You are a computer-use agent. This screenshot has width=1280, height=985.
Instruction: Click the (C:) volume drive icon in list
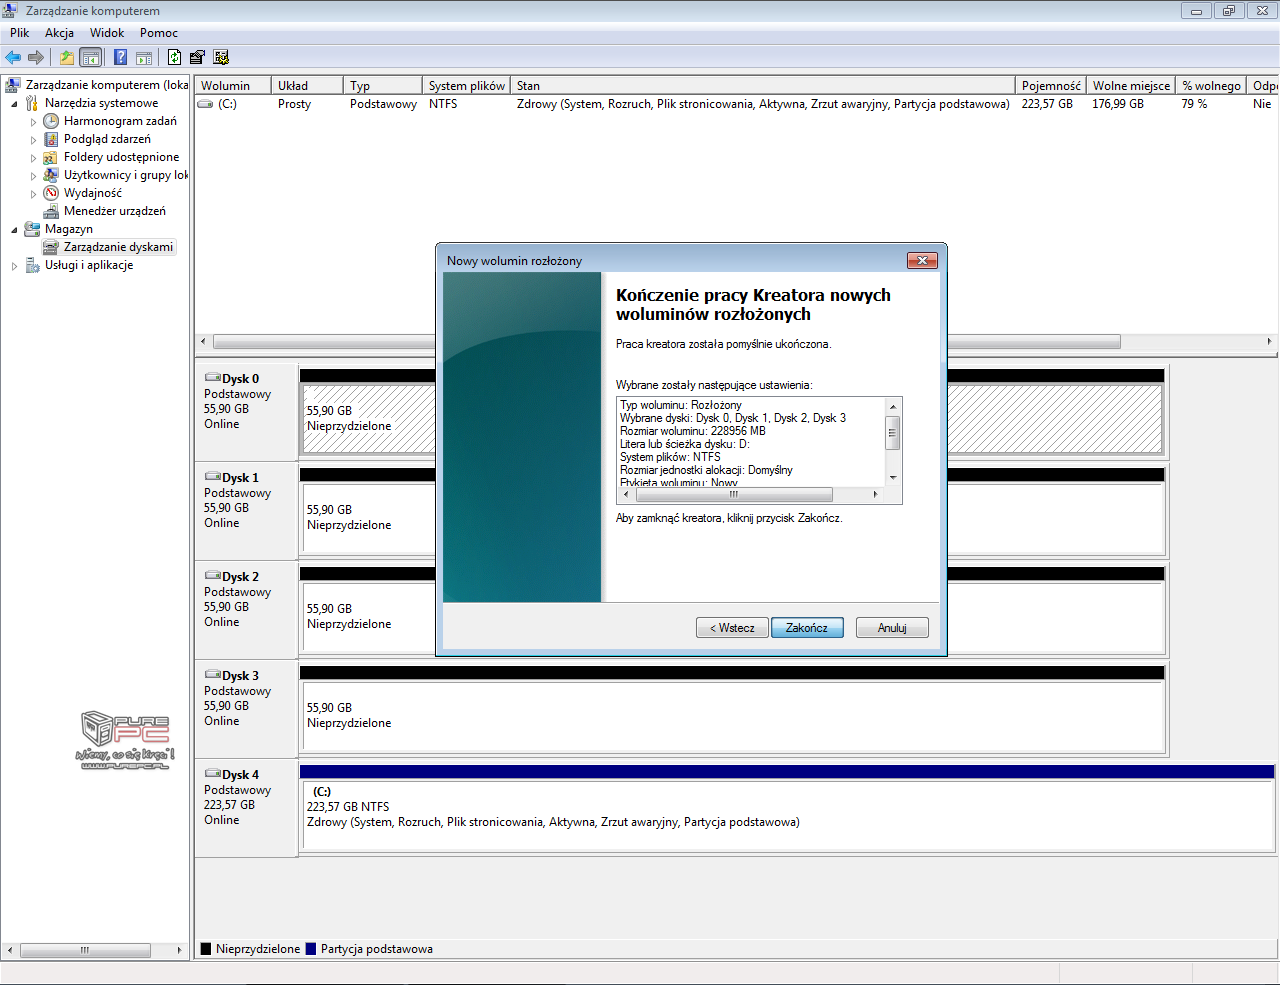tap(205, 104)
